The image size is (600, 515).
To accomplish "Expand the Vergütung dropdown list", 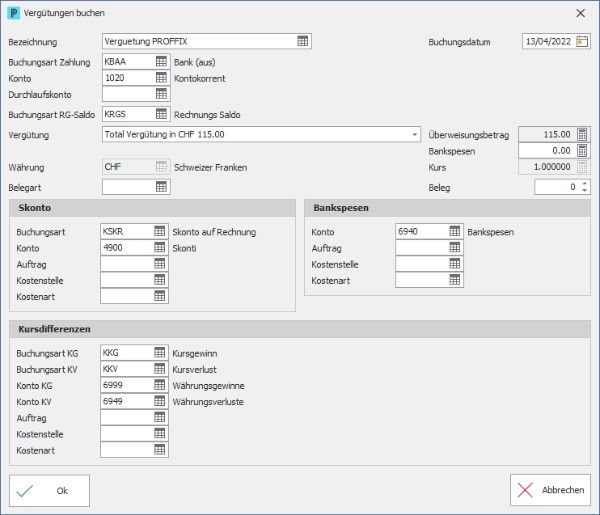I will 414,134.
